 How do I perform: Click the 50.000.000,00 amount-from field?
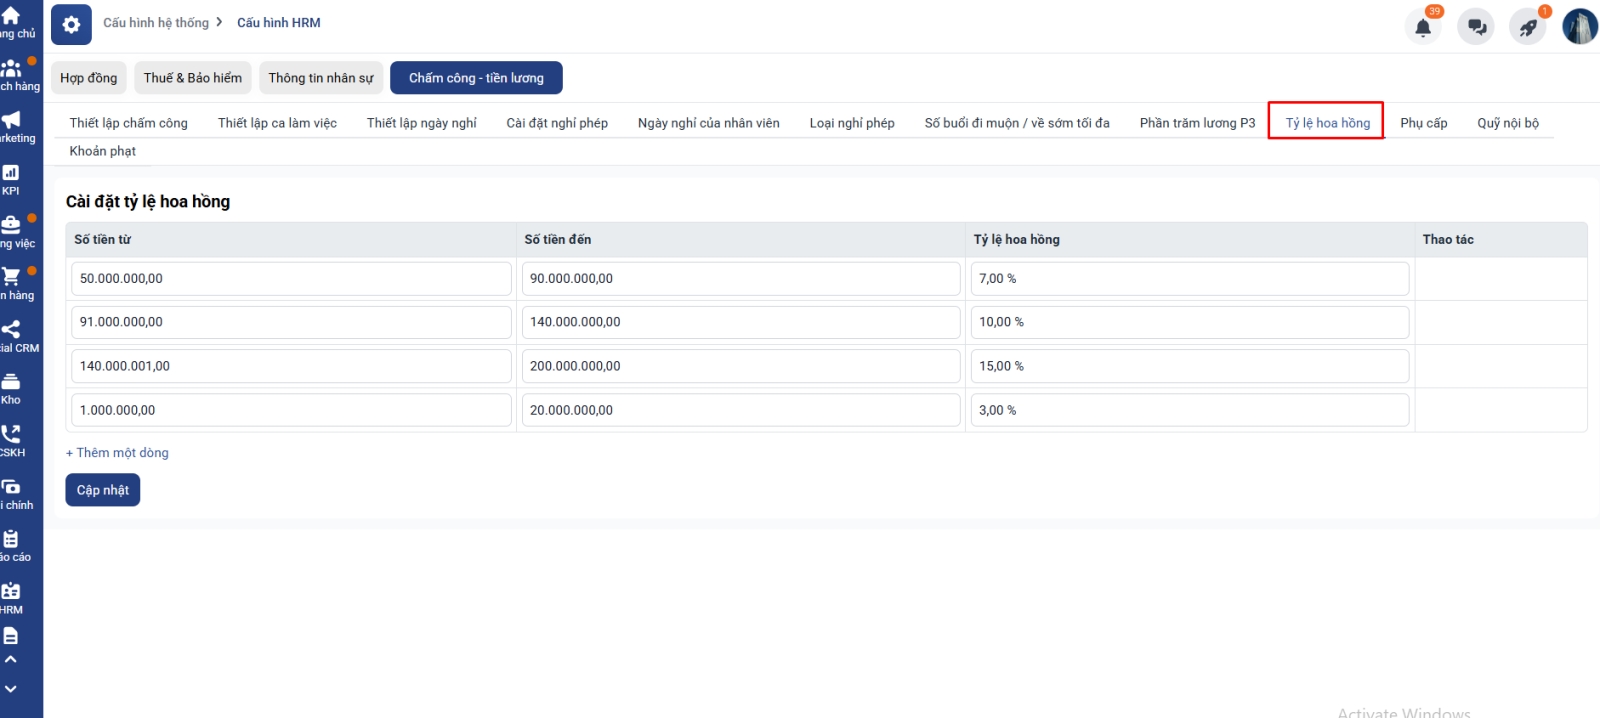(290, 279)
